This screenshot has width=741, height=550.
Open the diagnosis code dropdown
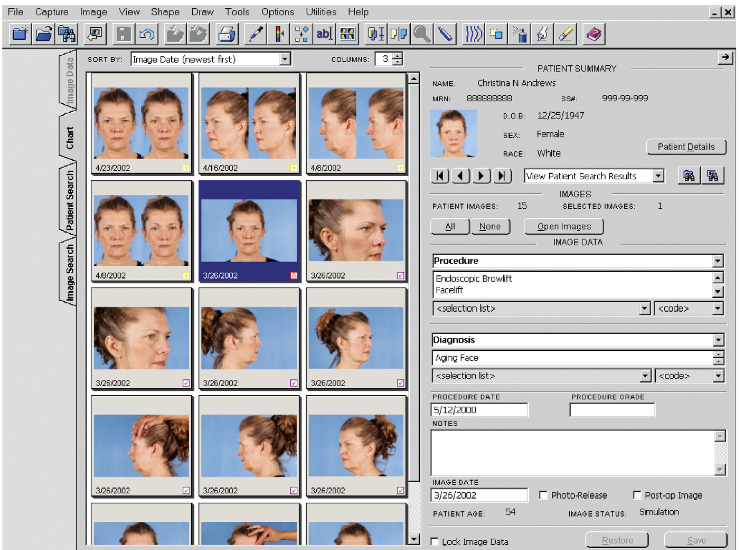tap(718, 376)
